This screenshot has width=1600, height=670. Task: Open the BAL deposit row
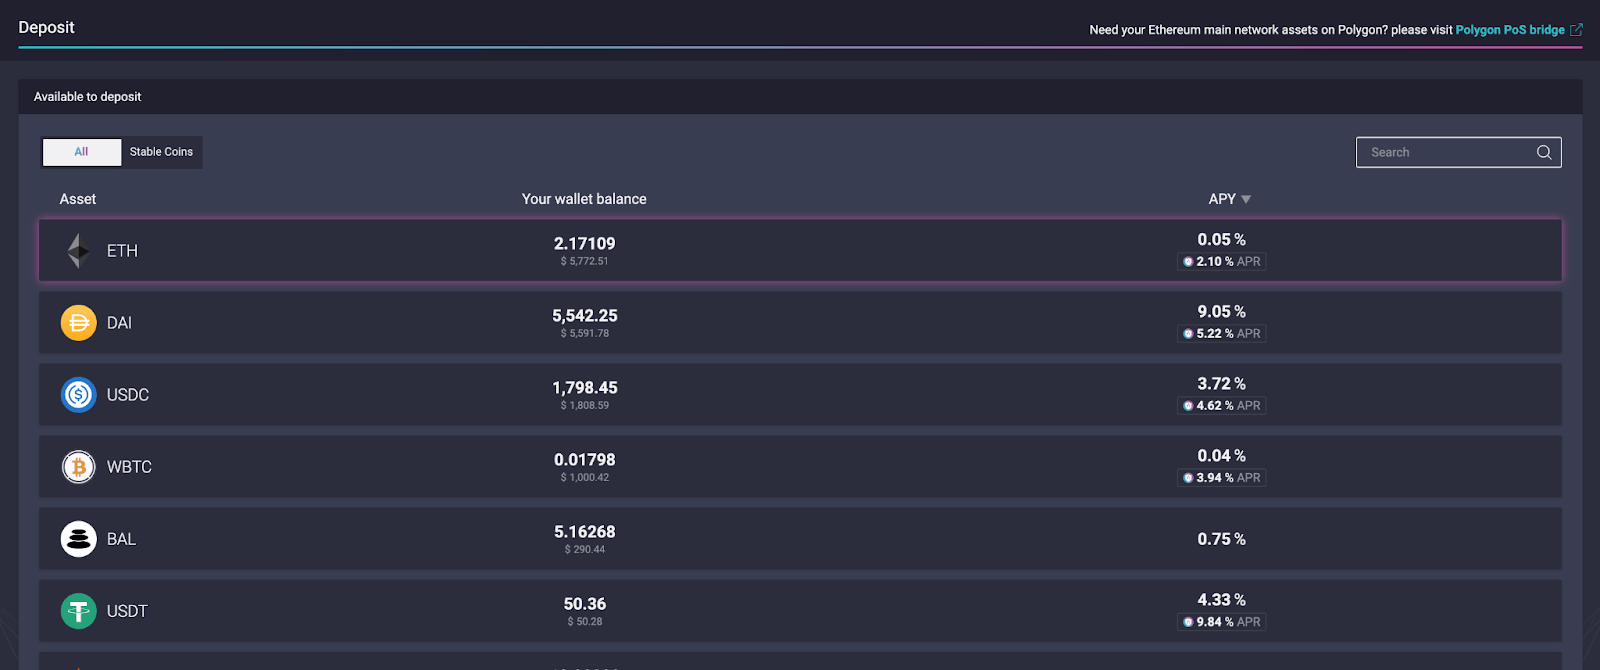point(800,539)
